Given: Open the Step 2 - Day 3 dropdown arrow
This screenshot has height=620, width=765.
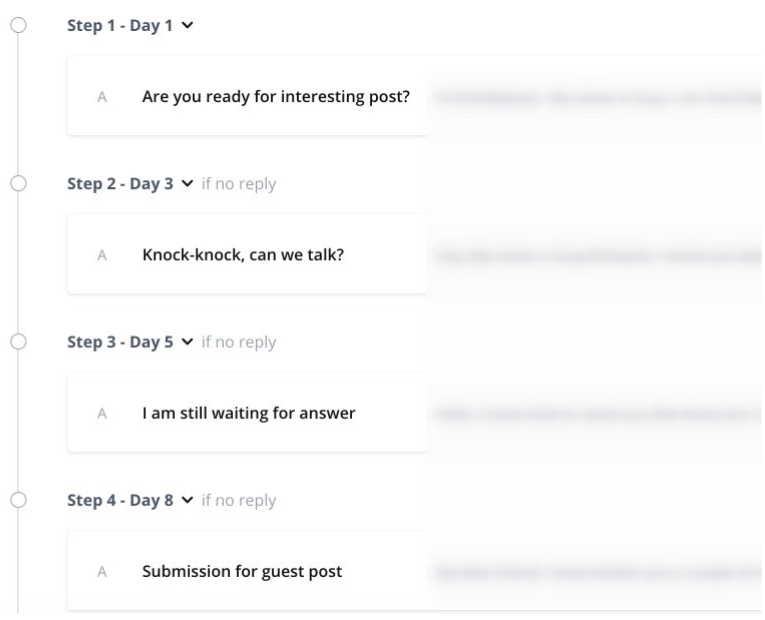Looking at the screenshot, I should pyautogui.click(x=187, y=184).
